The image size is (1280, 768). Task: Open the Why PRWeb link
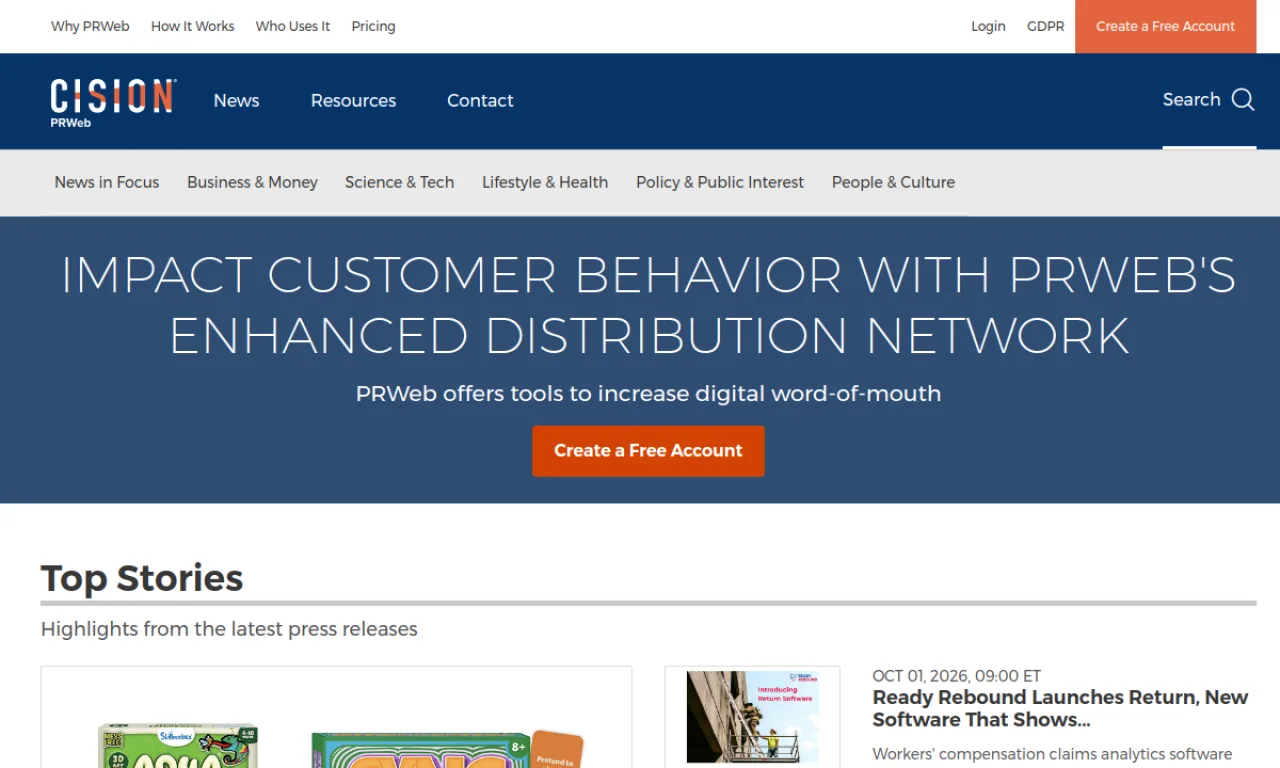coord(90,26)
